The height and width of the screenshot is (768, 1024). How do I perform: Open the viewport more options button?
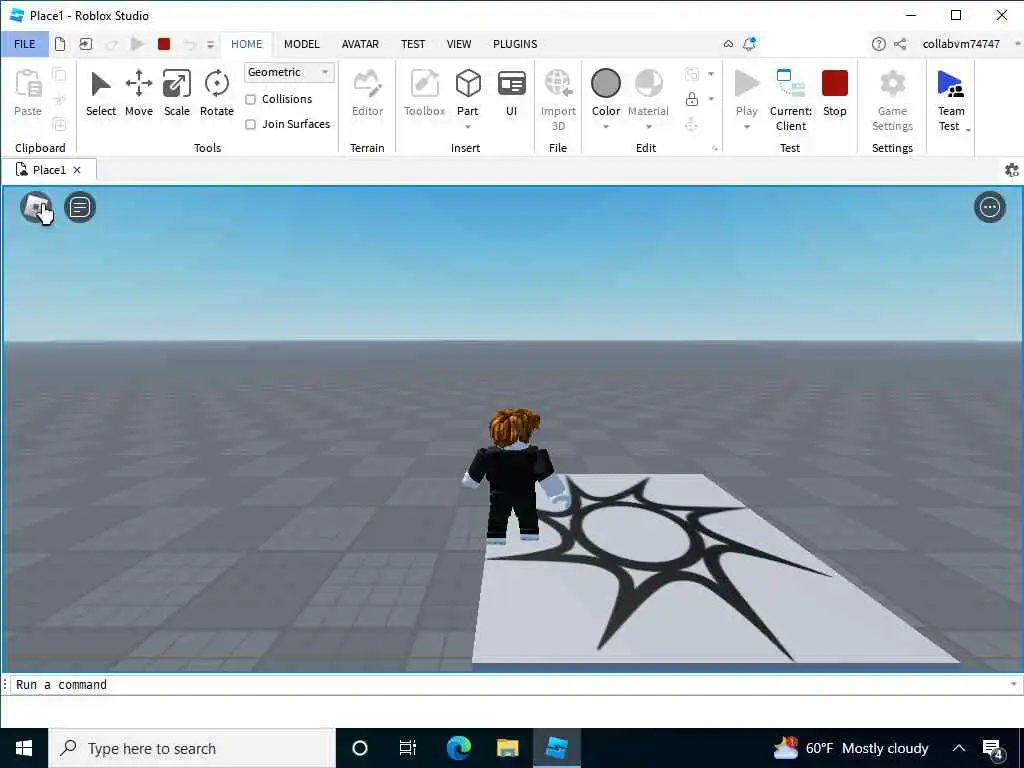[x=989, y=208]
